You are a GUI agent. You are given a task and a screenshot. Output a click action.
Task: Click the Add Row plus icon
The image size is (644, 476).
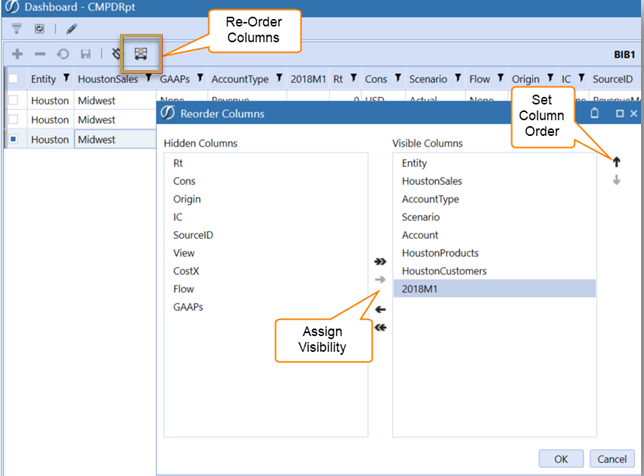pyautogui.click(x=17, y=53)
